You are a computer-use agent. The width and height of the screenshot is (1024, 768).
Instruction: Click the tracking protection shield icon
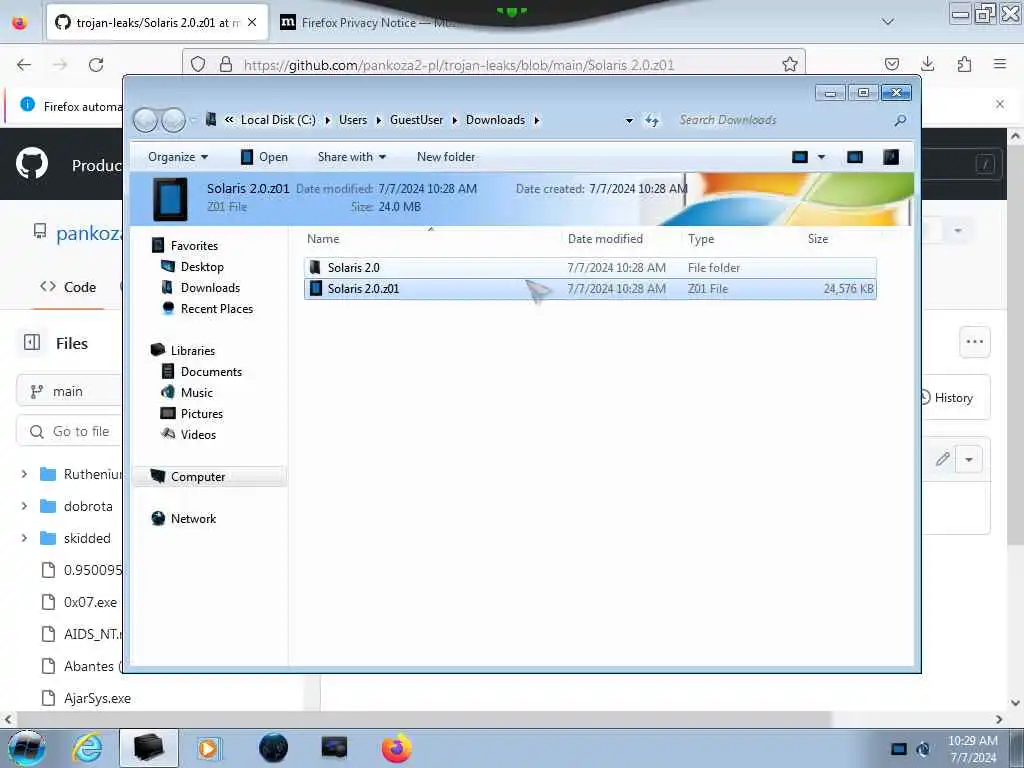tap(198, 64)
